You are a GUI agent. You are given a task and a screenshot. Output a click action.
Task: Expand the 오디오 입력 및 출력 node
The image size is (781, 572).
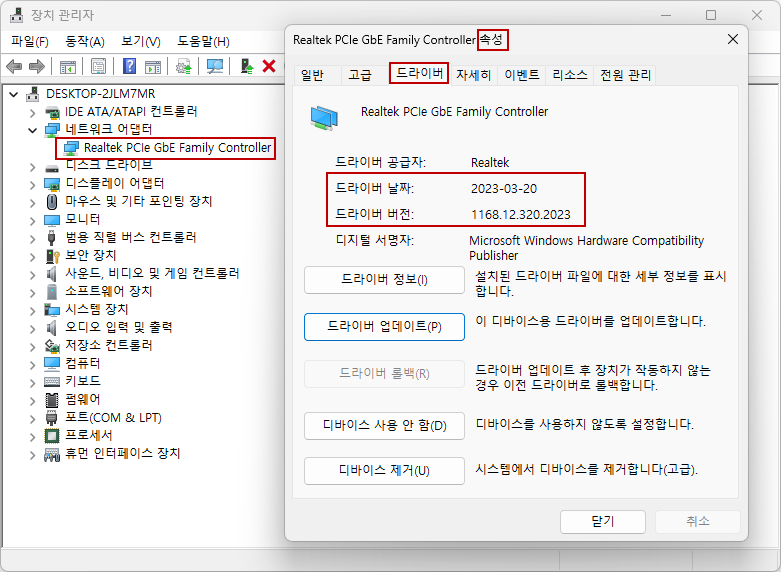pos(32,328)
